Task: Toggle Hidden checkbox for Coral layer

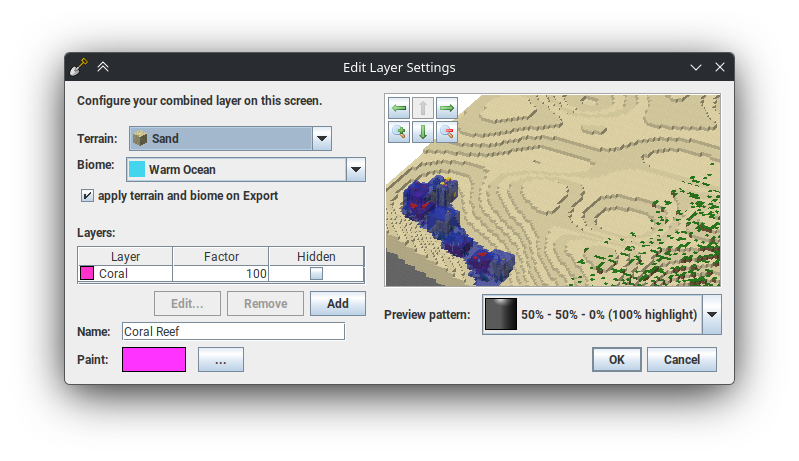Action: (x=316, y=274)
